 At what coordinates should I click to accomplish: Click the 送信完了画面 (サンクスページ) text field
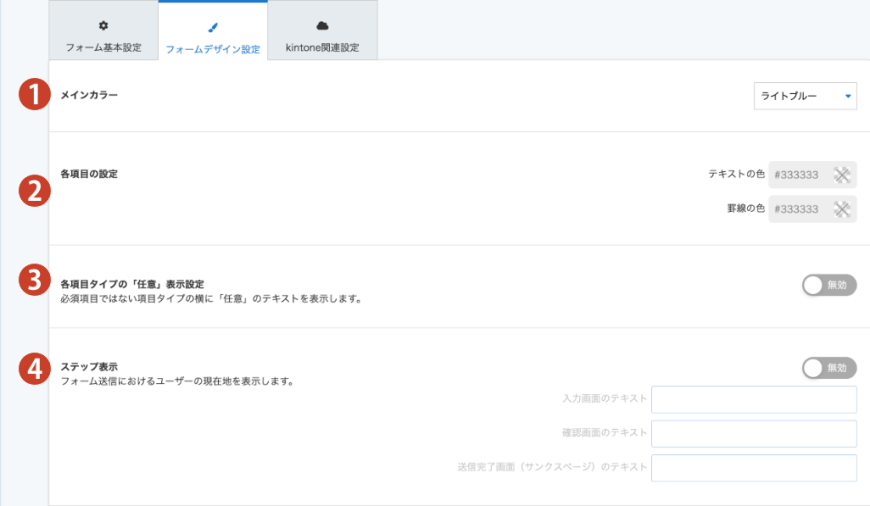(753, 468)
